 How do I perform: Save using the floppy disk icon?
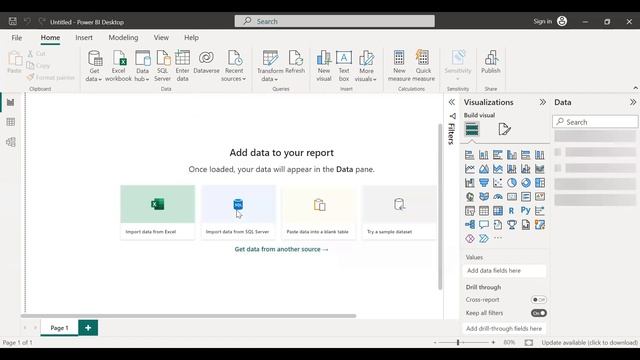pos(13,21)
